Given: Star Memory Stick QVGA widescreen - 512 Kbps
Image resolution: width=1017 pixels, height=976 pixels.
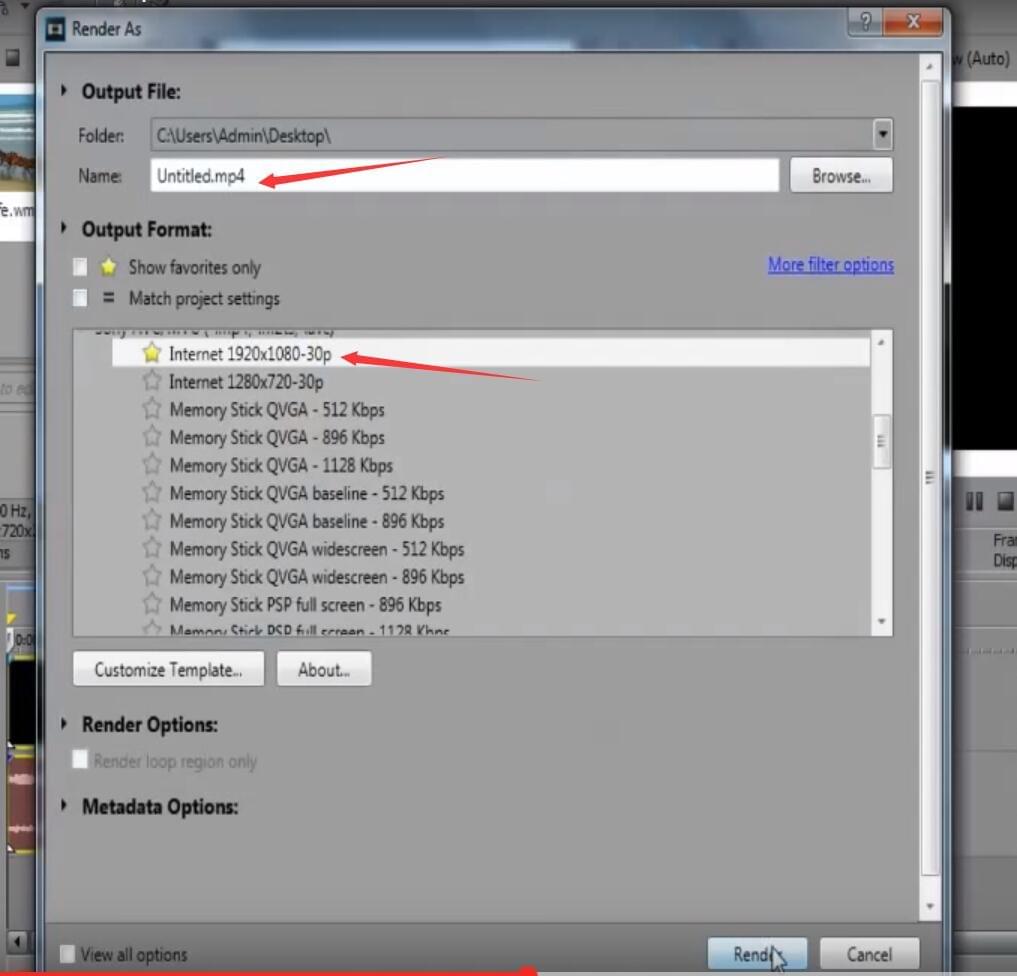Looking at the screenshot, I should (x=152, y=549).
